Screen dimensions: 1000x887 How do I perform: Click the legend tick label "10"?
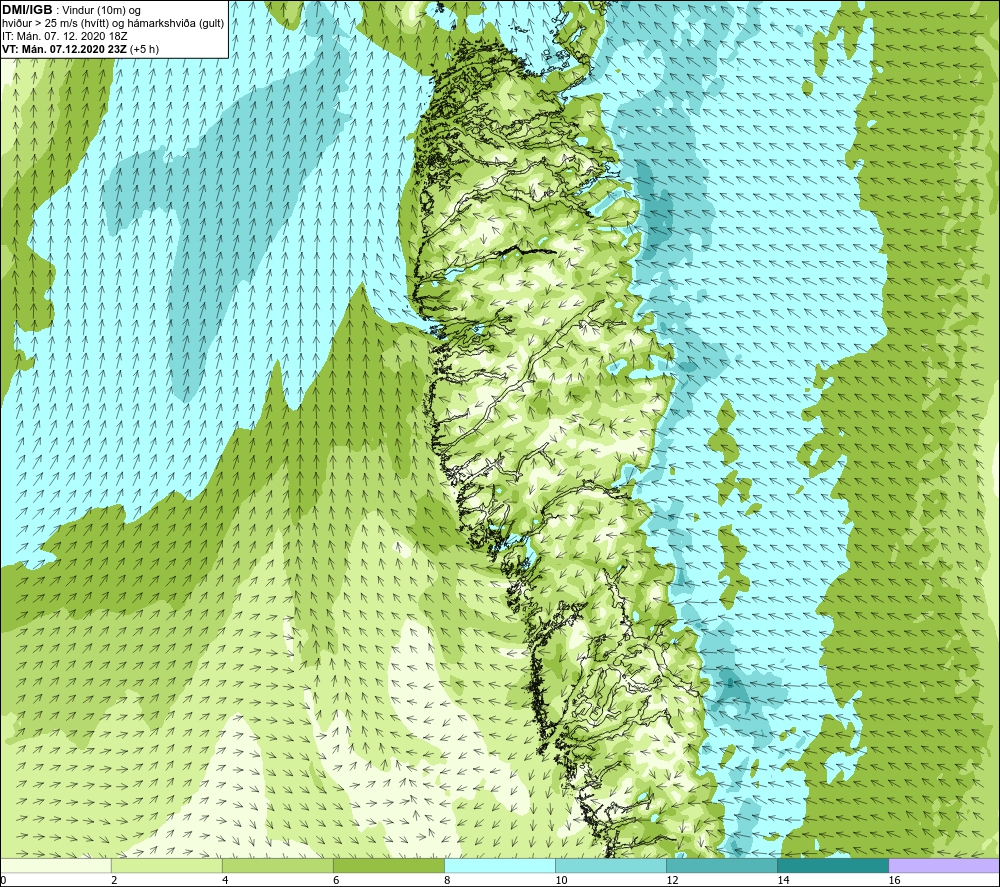coord(561,880)
